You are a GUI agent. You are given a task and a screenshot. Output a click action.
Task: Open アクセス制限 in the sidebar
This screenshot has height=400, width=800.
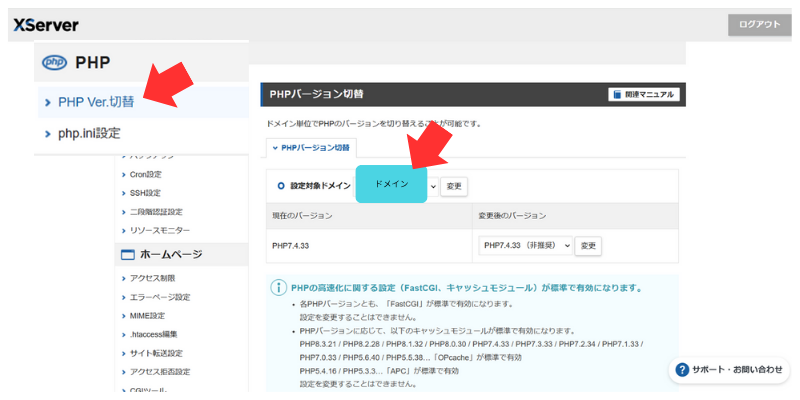[x=153, y=279]
